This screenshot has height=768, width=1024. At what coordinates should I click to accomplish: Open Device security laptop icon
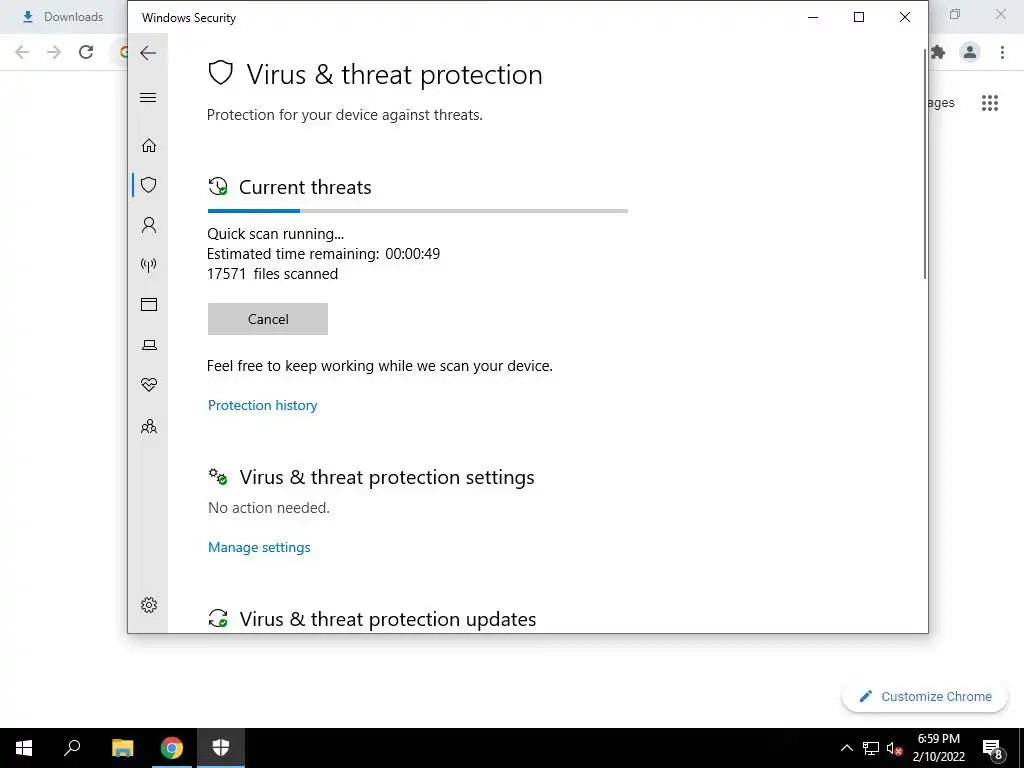click(x=149, y=345)
